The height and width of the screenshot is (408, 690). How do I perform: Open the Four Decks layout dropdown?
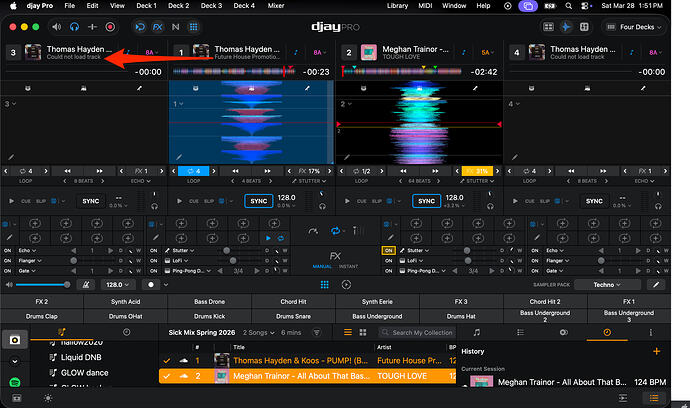(634, 27)
